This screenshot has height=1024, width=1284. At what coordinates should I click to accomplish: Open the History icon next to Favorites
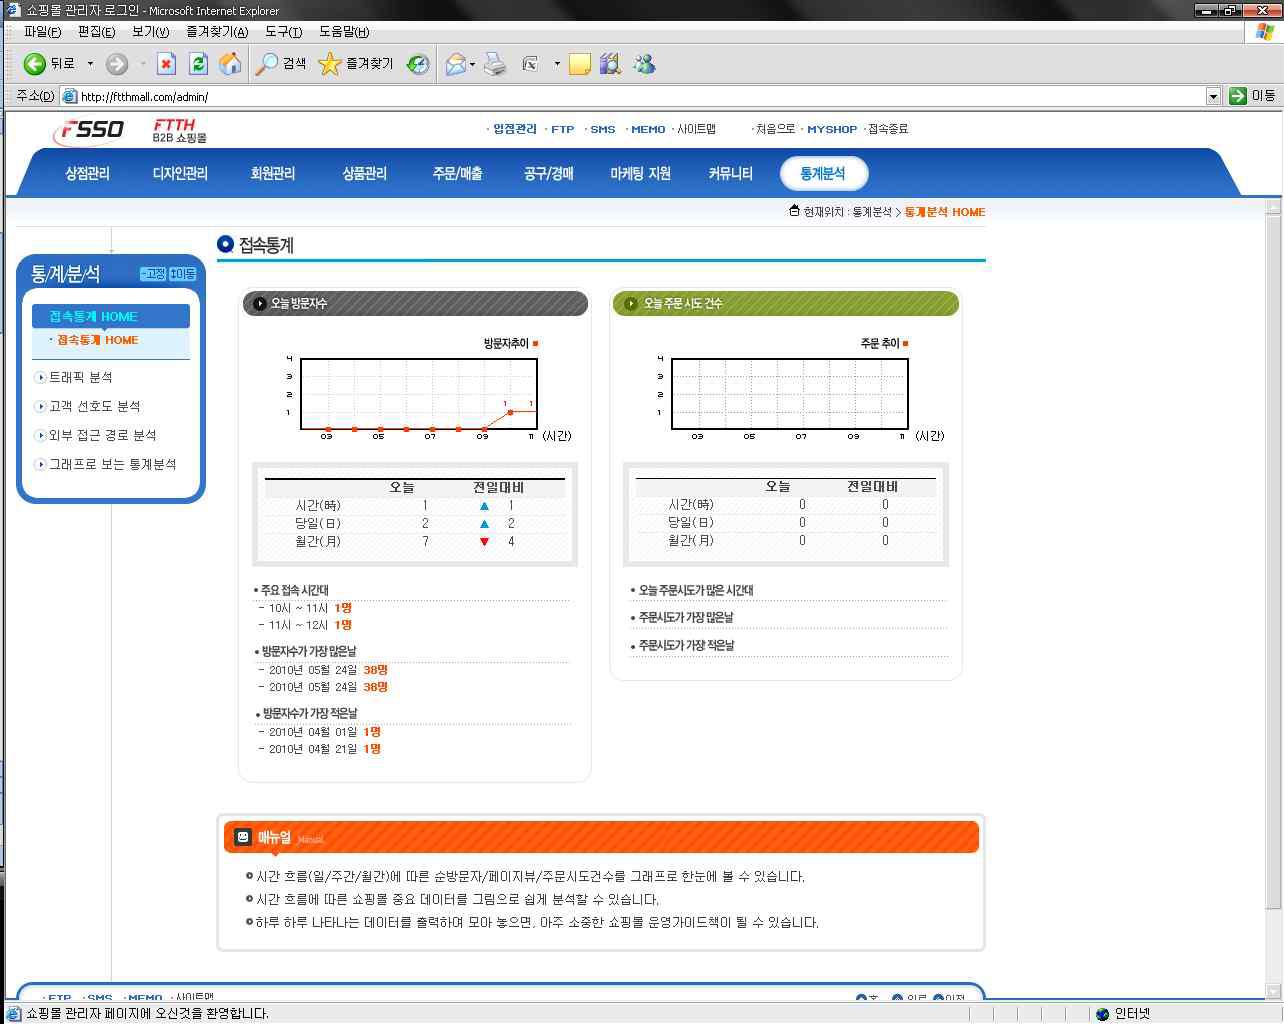(418, 64)
